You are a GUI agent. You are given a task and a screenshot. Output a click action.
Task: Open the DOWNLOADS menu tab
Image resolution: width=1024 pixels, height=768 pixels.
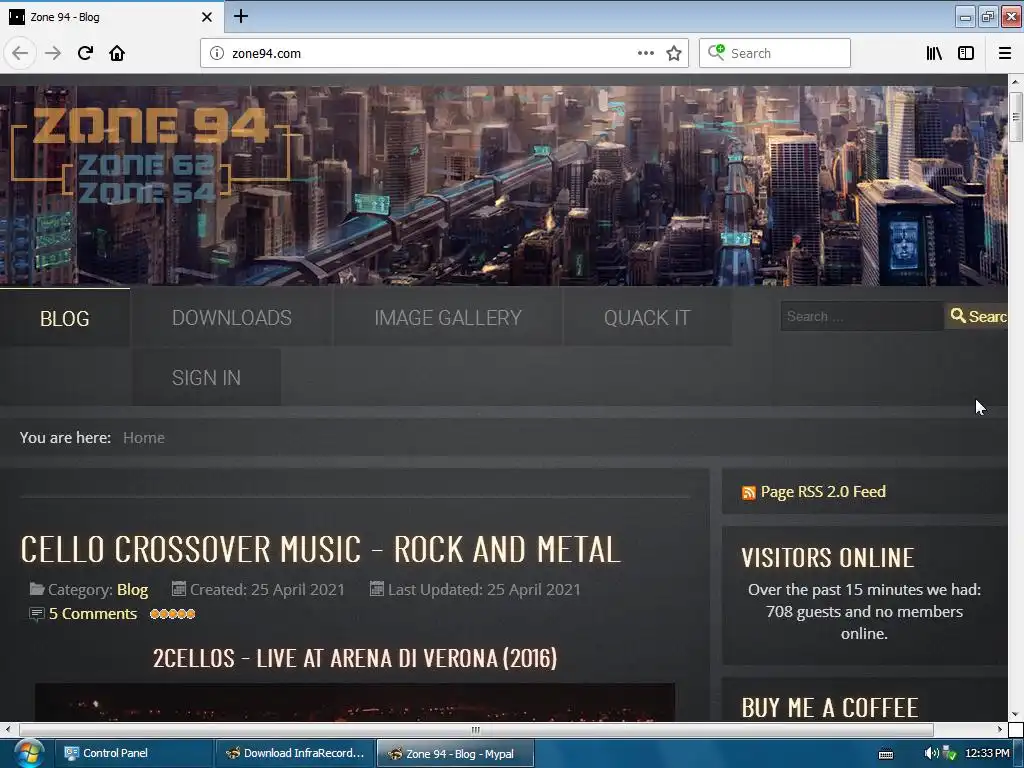tap(232, 317)
